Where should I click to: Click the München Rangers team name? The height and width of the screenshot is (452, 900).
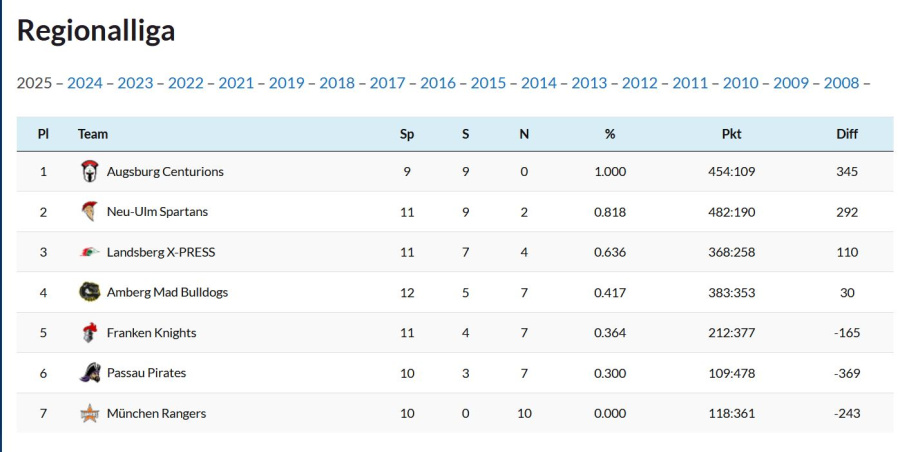tap(156, 413)
